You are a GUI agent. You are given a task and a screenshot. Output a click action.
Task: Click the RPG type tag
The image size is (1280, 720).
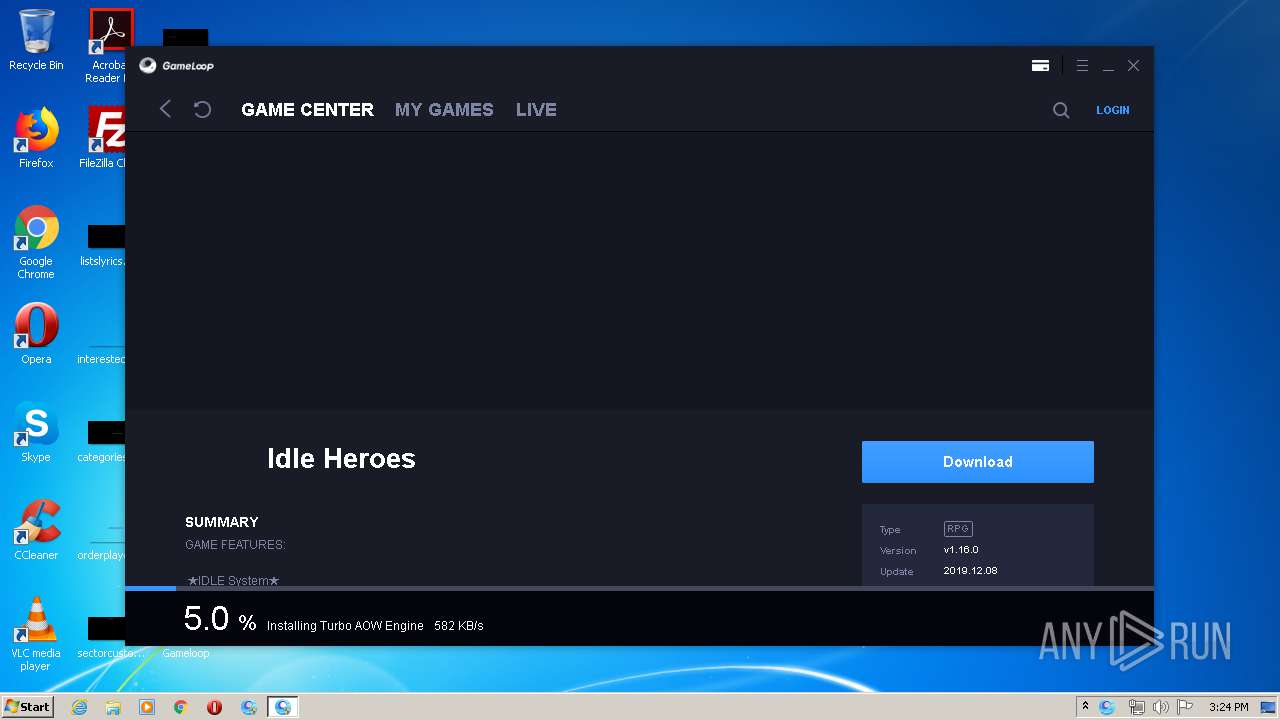(958, 529)
